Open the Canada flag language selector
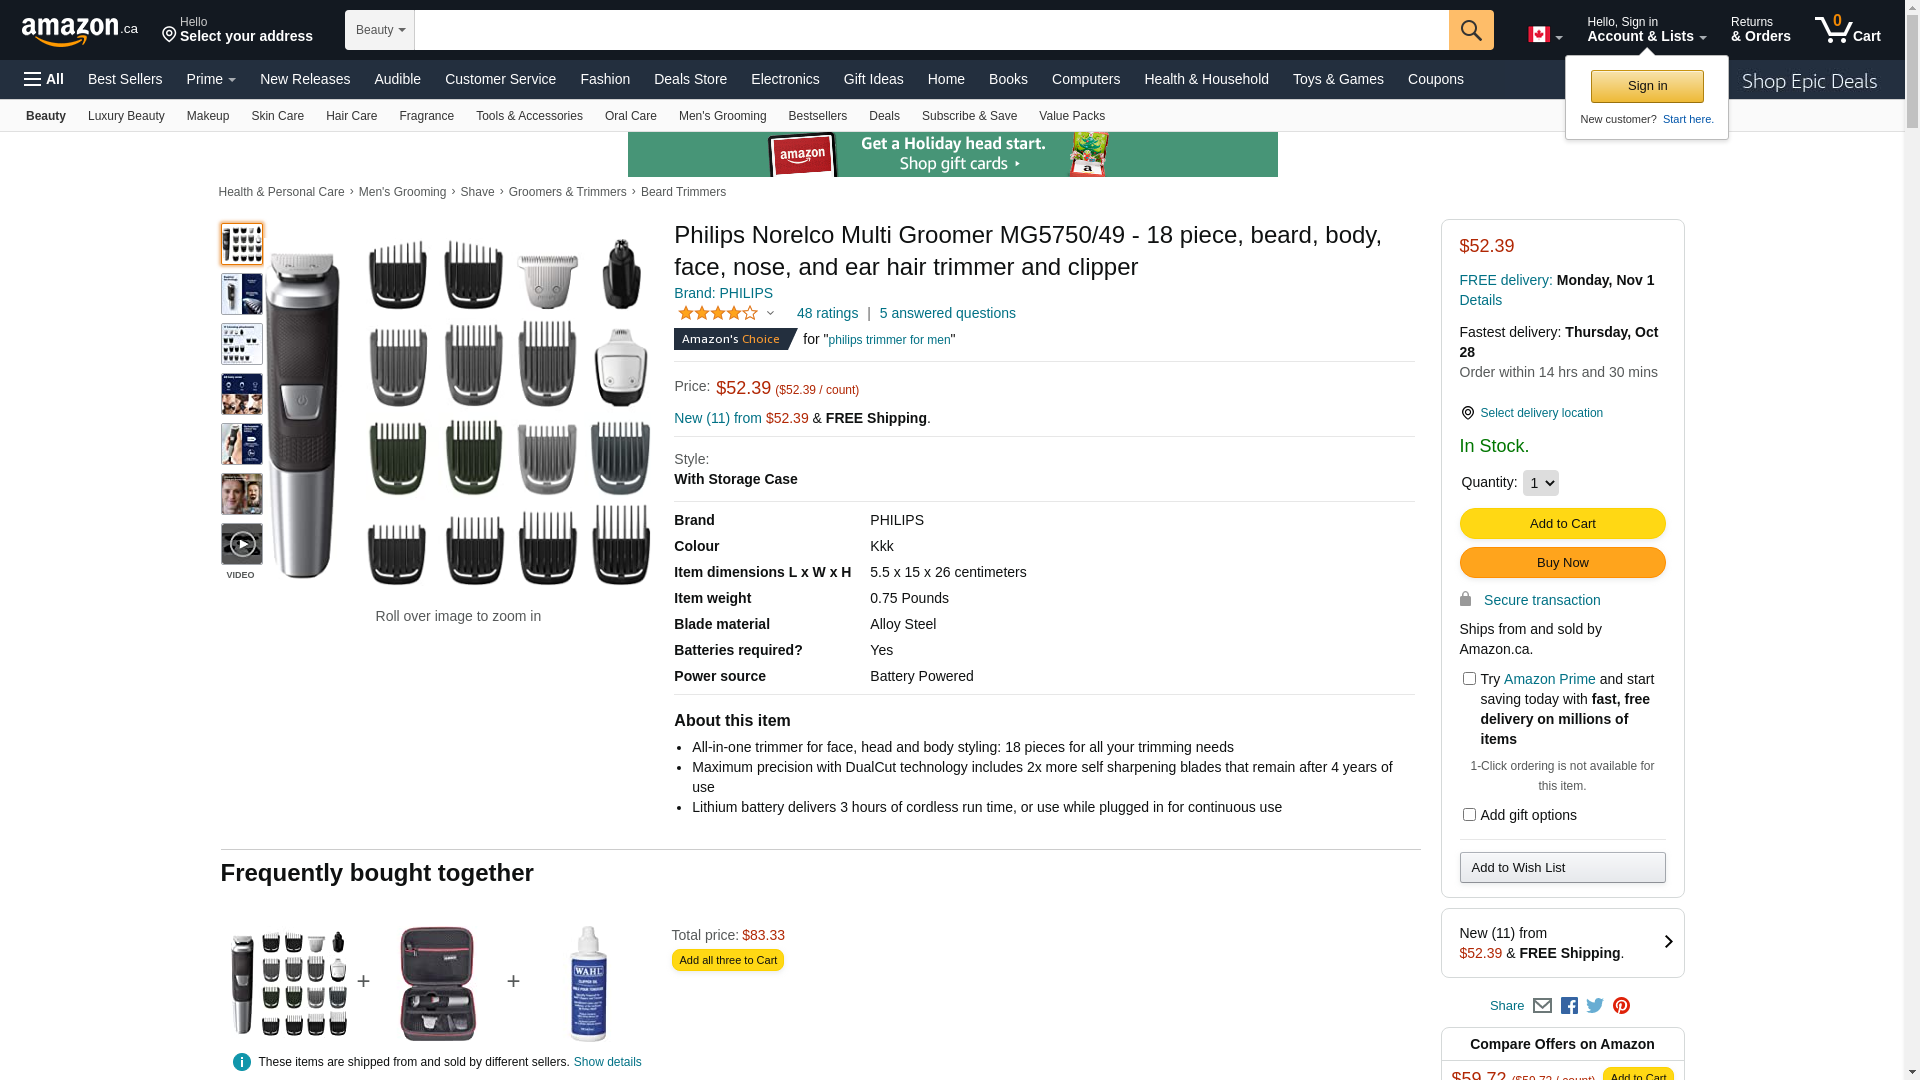The image size is (1920, 1080). 1544,35
